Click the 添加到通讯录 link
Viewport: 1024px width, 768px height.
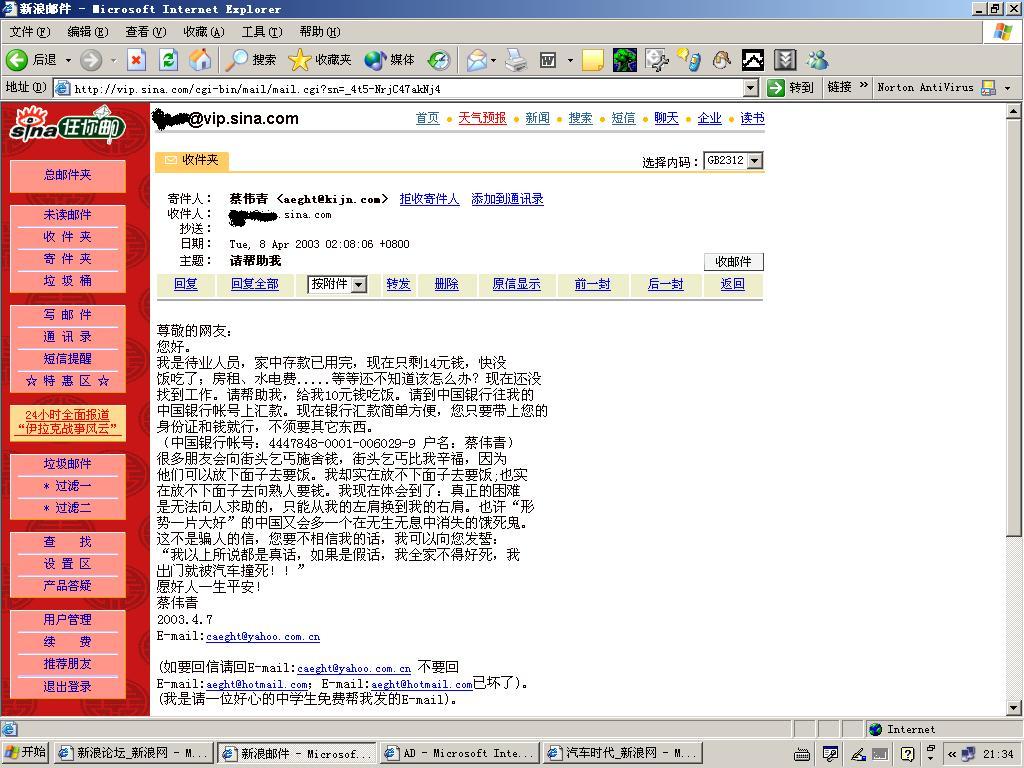pyautogui.click(x=507, y=199)
